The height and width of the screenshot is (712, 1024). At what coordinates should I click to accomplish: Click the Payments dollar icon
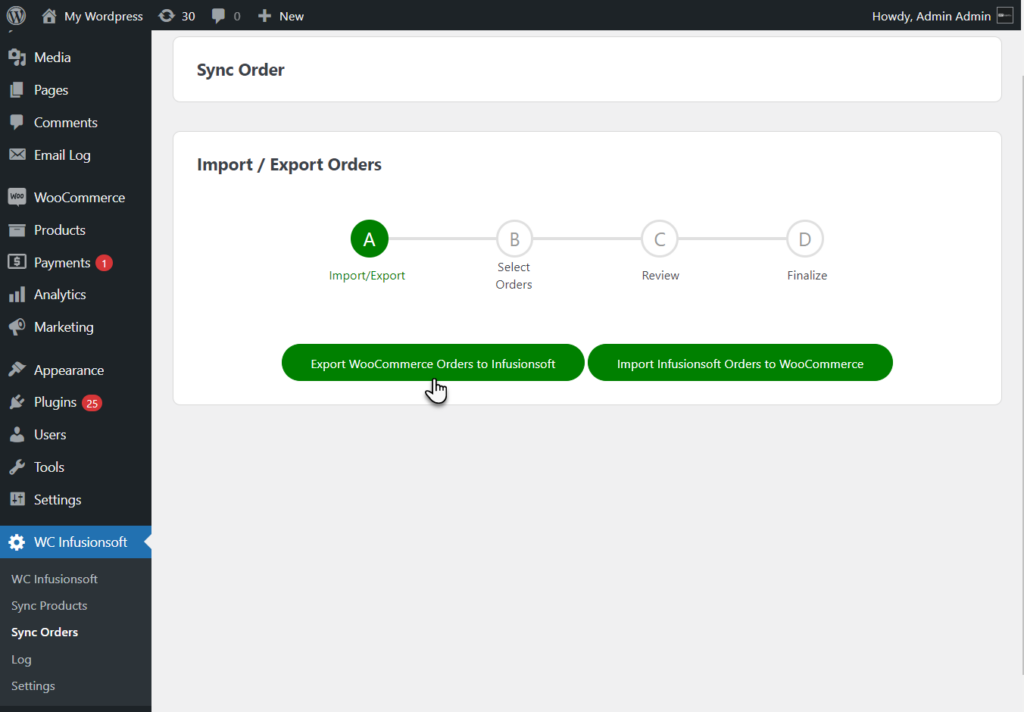[x=17, y=262]
